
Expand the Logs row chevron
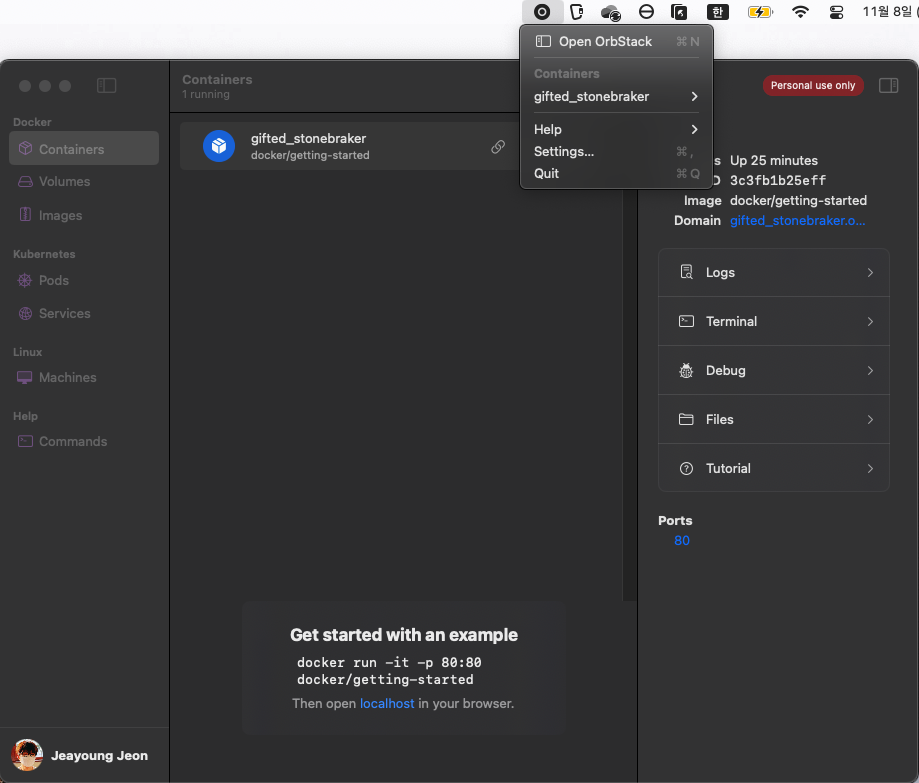[x=870, y=273]
